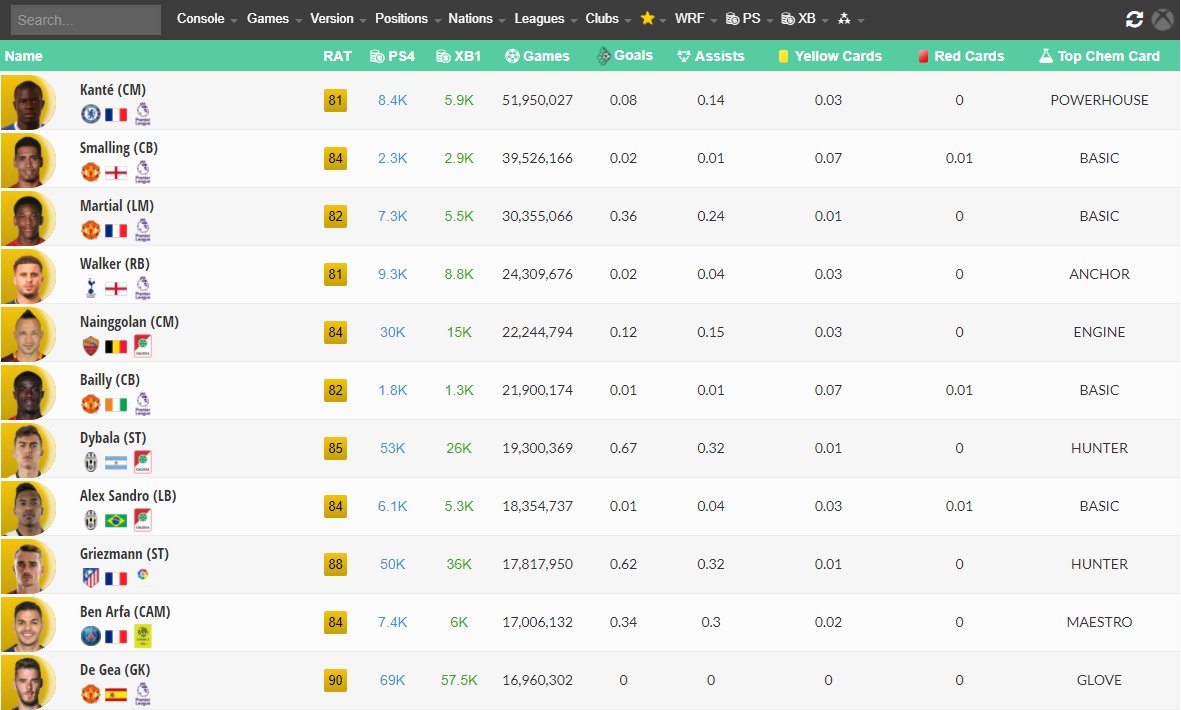Click Griezmann's 88 rating badge
This screenshot has height=710, width=1181.
click(x=335, y=564)
